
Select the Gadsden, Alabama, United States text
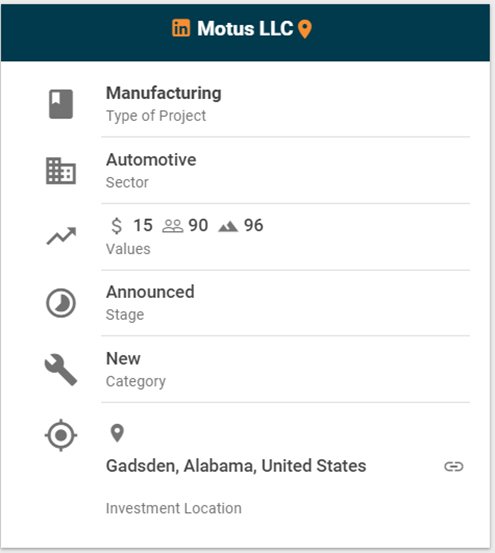point(236,466)
